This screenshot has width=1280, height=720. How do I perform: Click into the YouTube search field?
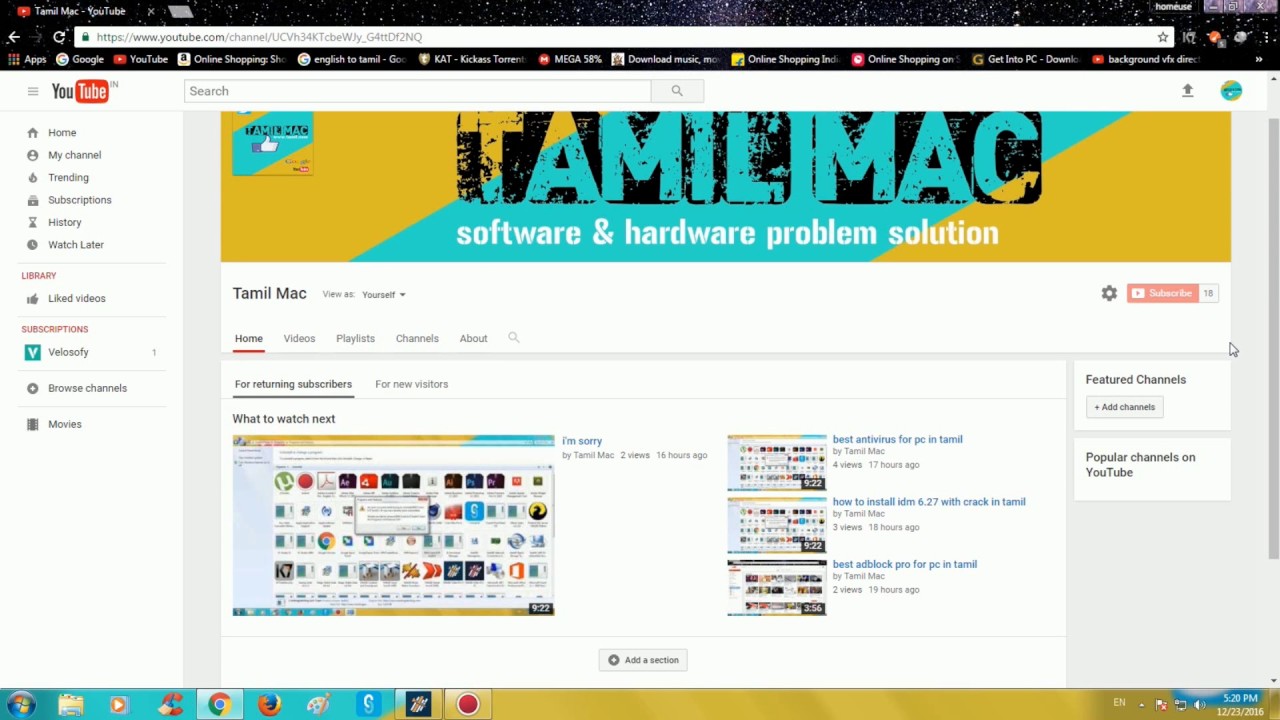418,91
